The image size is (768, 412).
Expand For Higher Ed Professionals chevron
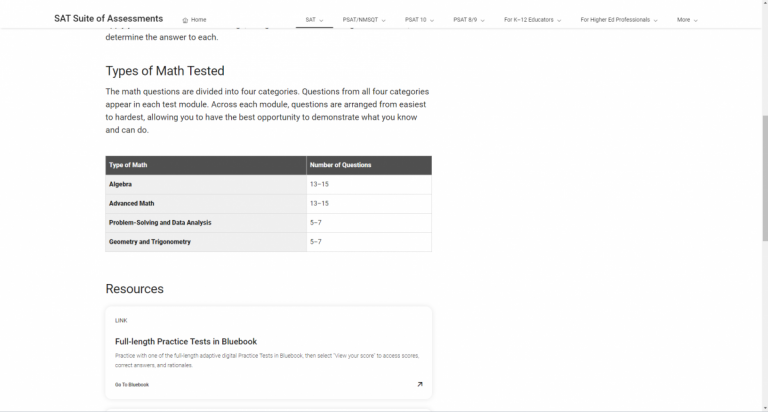(x=655, y=21)
